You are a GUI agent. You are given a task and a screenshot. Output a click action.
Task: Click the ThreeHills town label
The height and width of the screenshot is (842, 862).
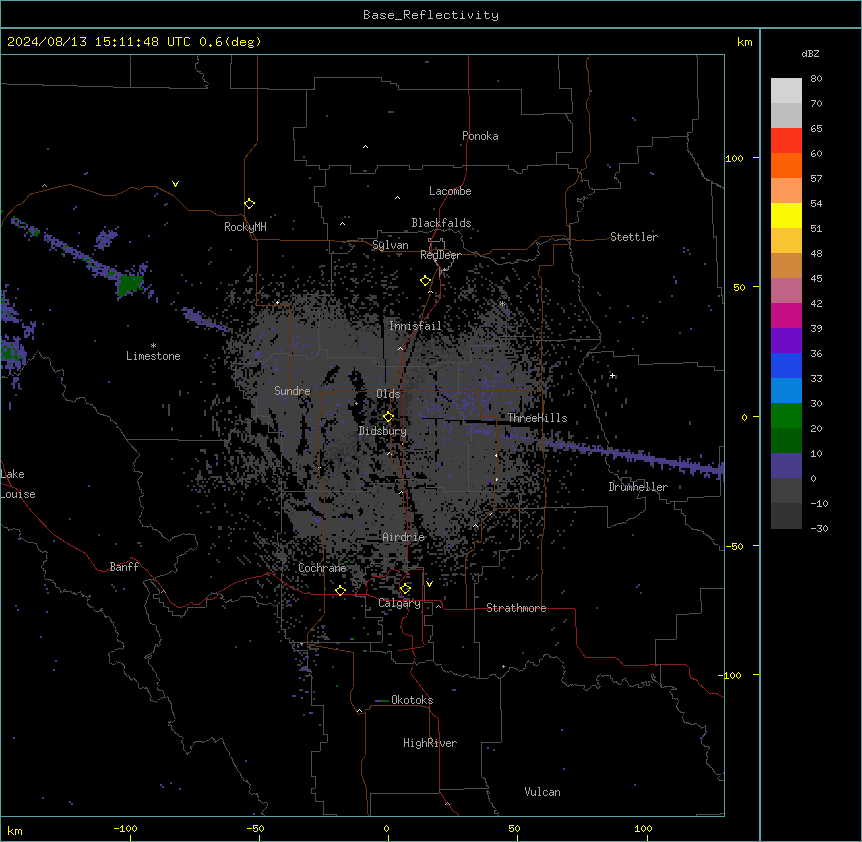pyautogui.click(x=537, y=418)
